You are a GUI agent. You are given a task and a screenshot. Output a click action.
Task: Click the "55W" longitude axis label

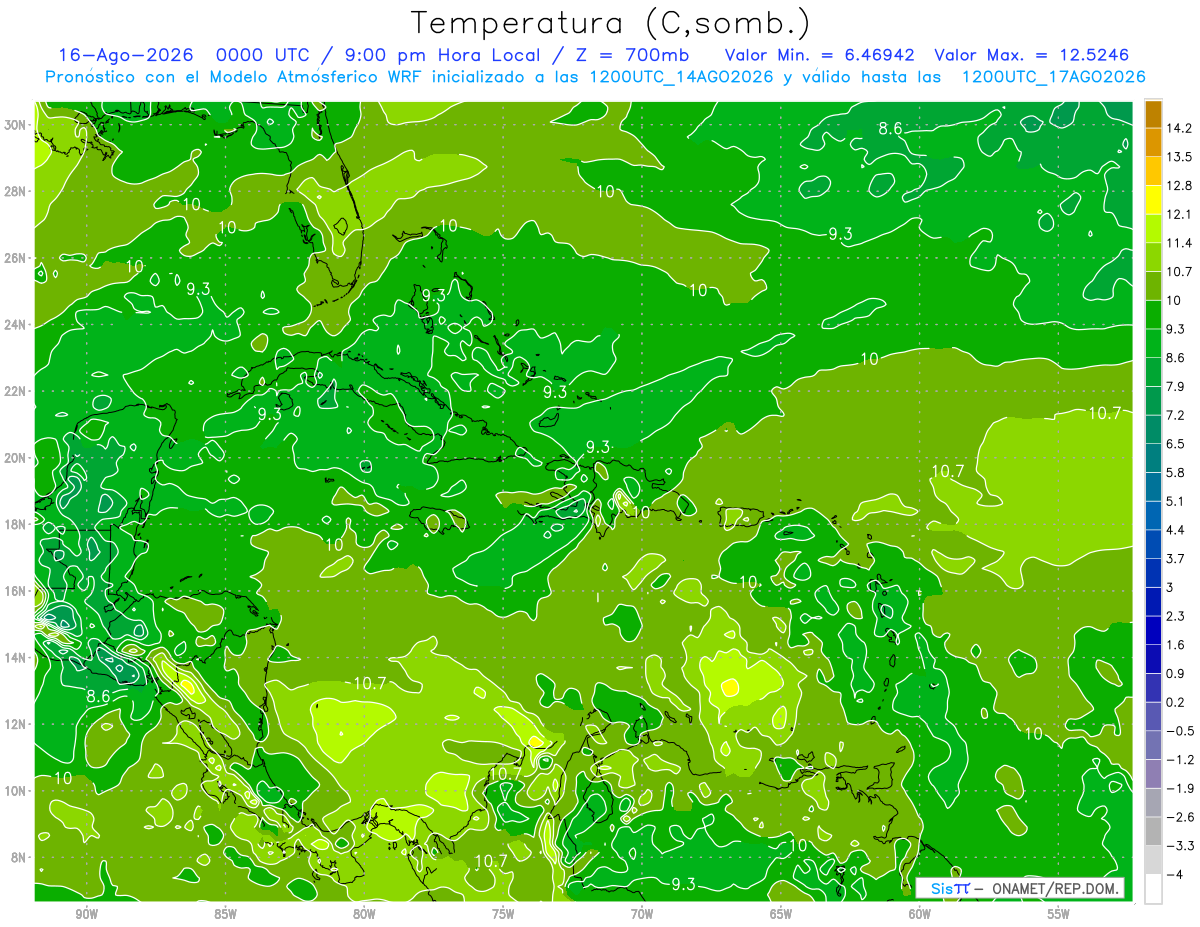tap(1058, 914)
